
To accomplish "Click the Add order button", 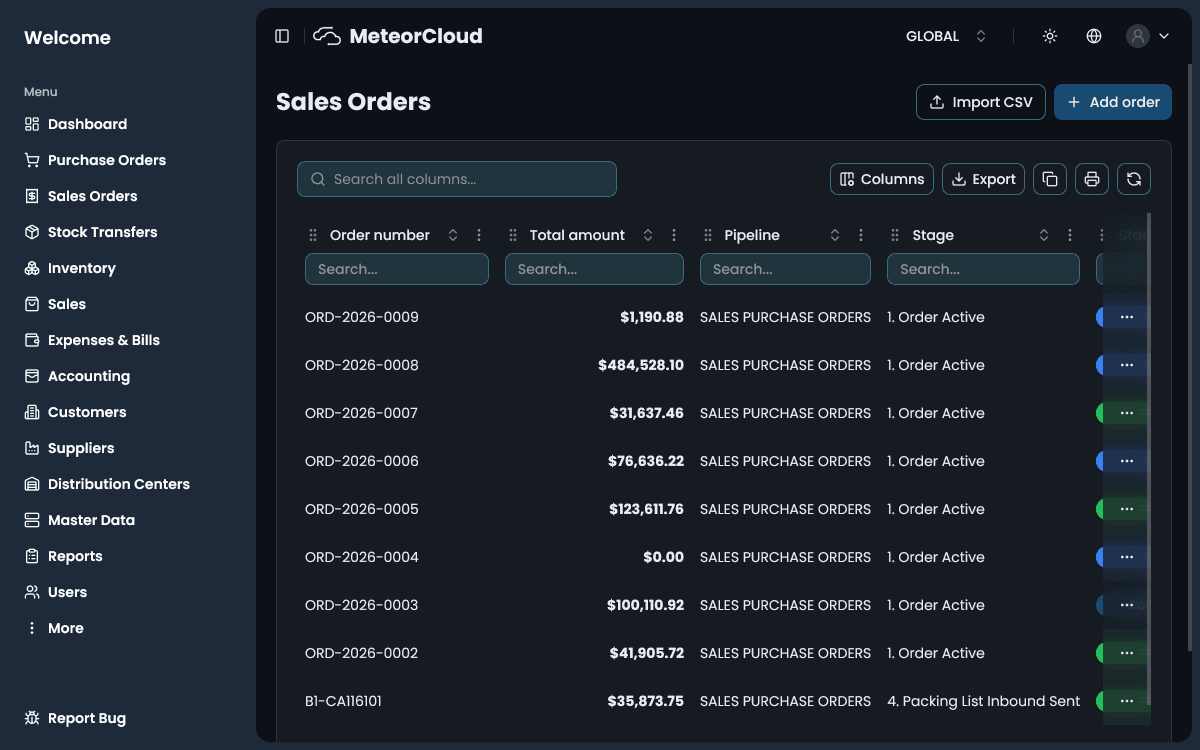I will (x=1112, y=101).
